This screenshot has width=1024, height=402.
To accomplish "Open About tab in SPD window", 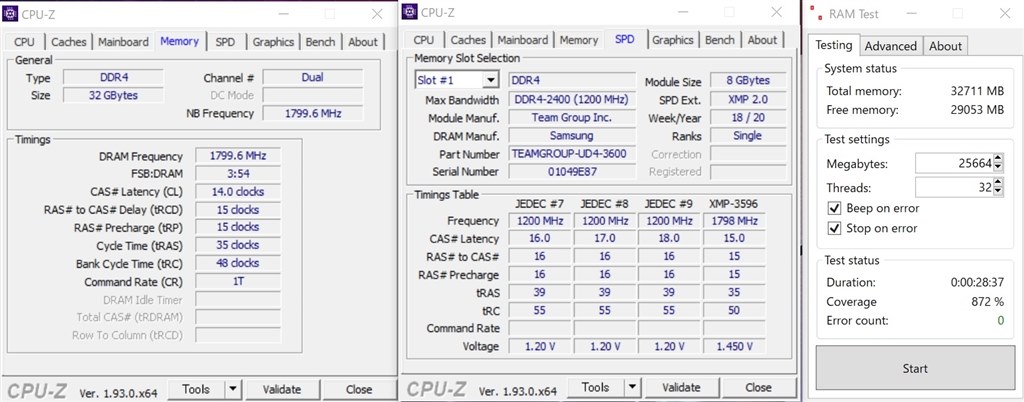I will click(762, 40).
